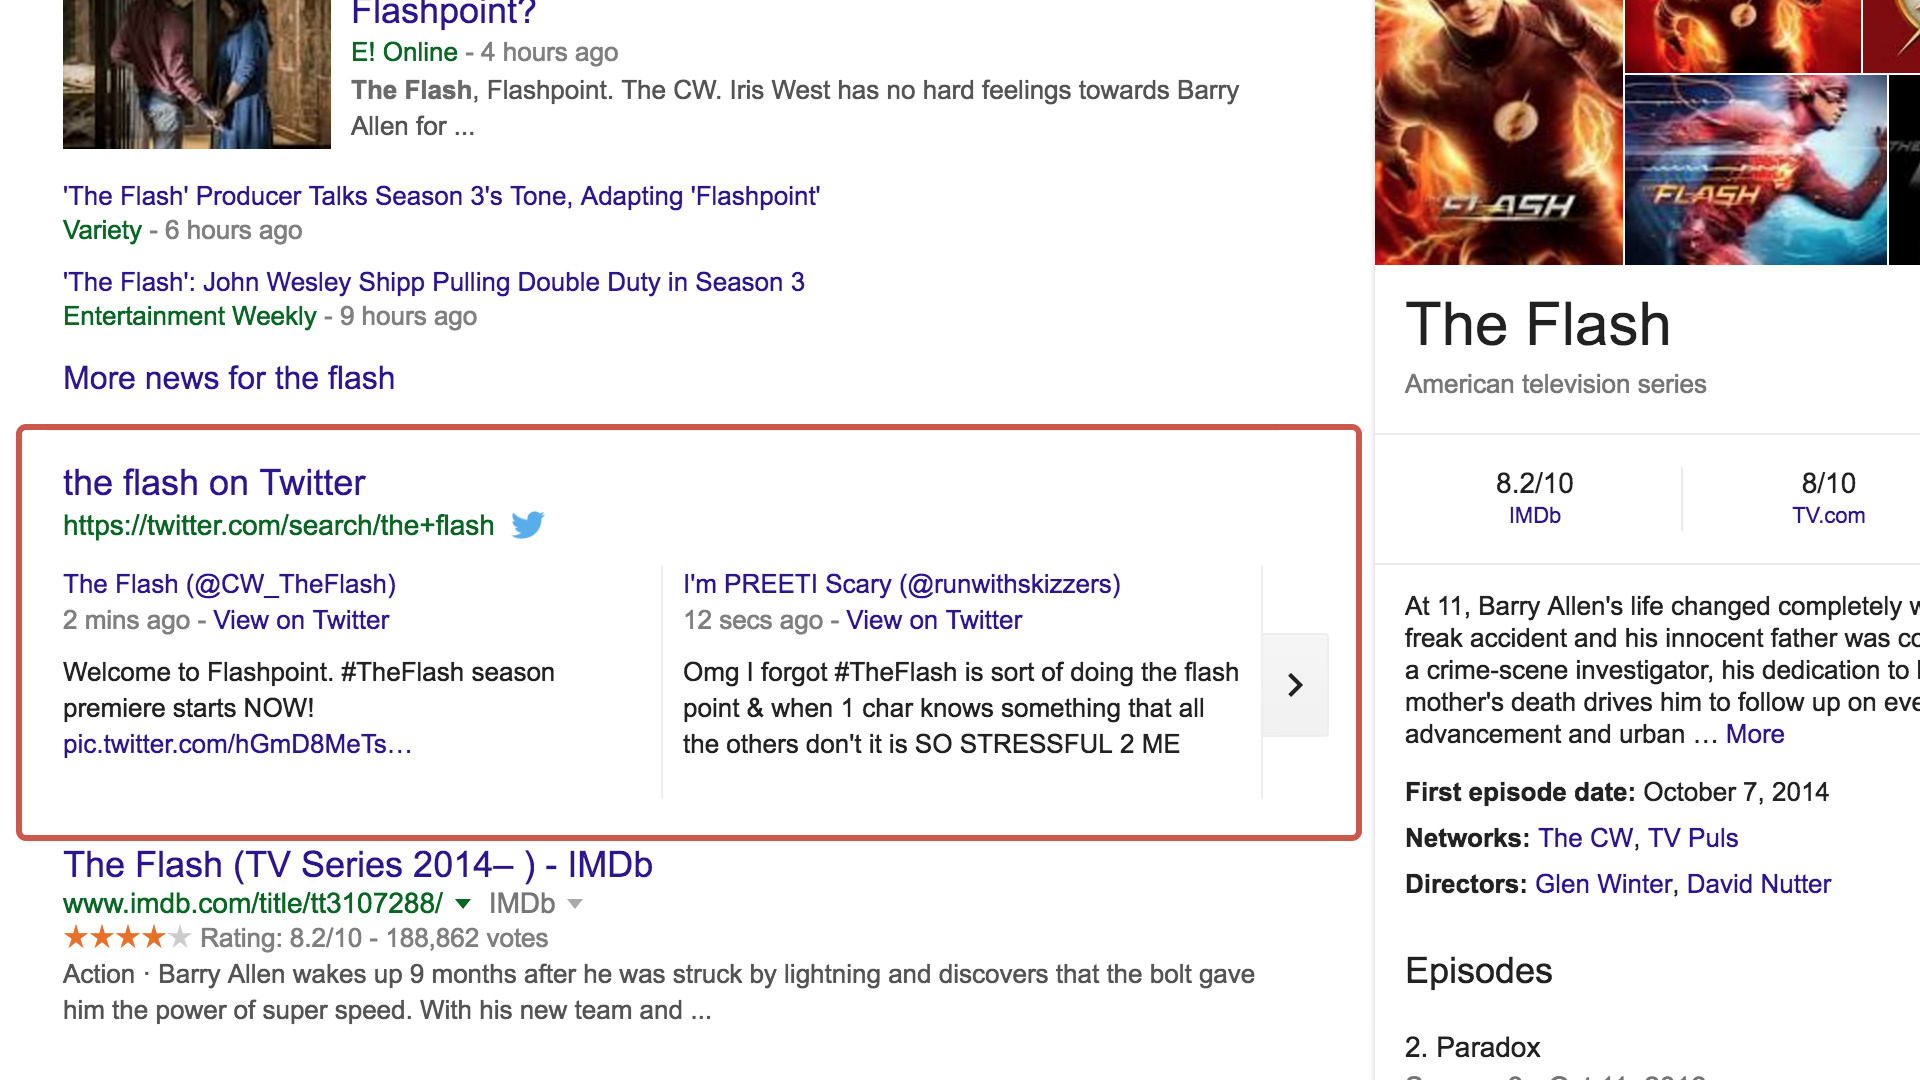Open 'the flash on Twitter' heading link
This screenshot has height=1080, width=1920.
(x=214, y=483)
